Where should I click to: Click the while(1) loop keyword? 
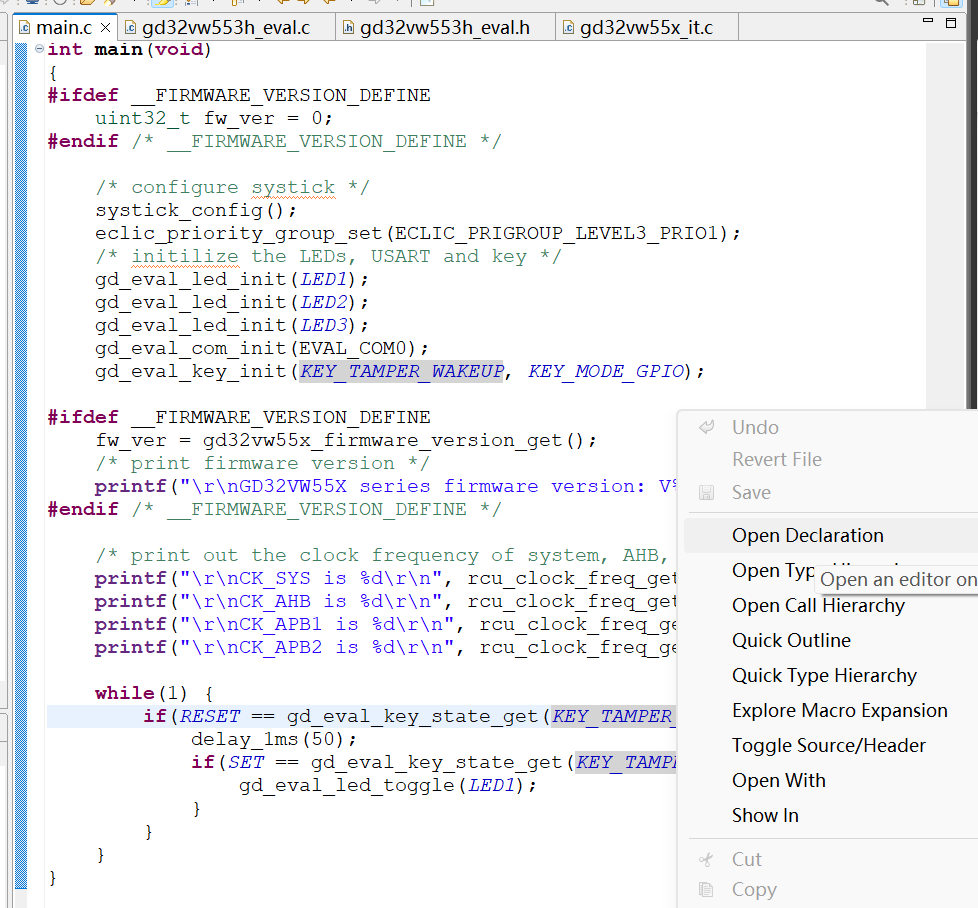[x=124, y=693]
